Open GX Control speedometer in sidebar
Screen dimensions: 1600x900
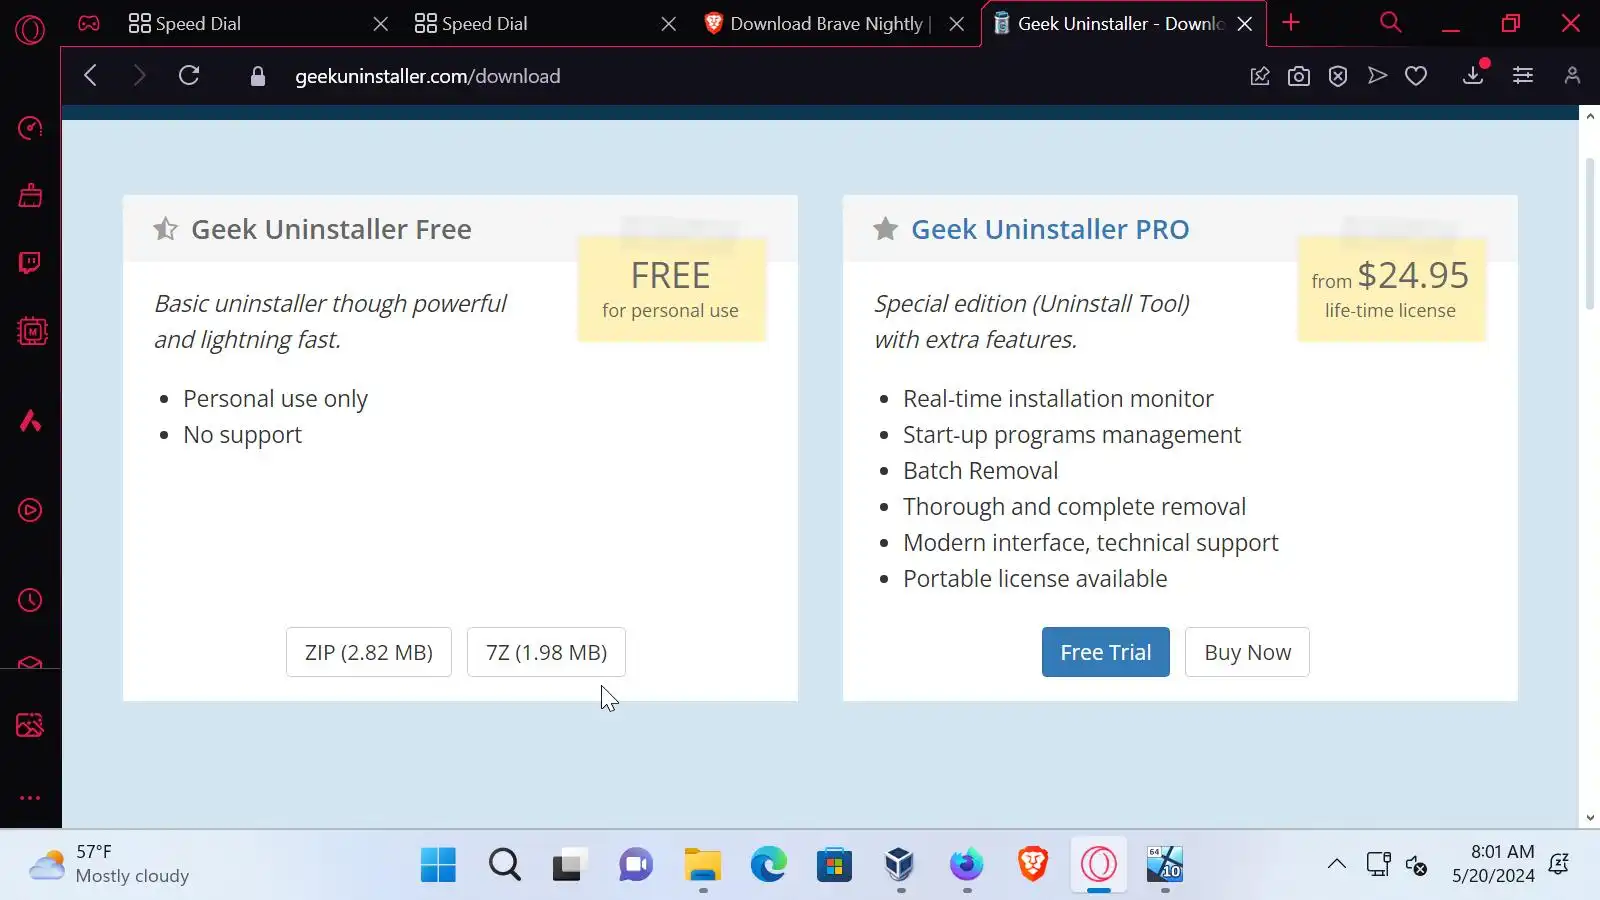[x=30, y=128]
